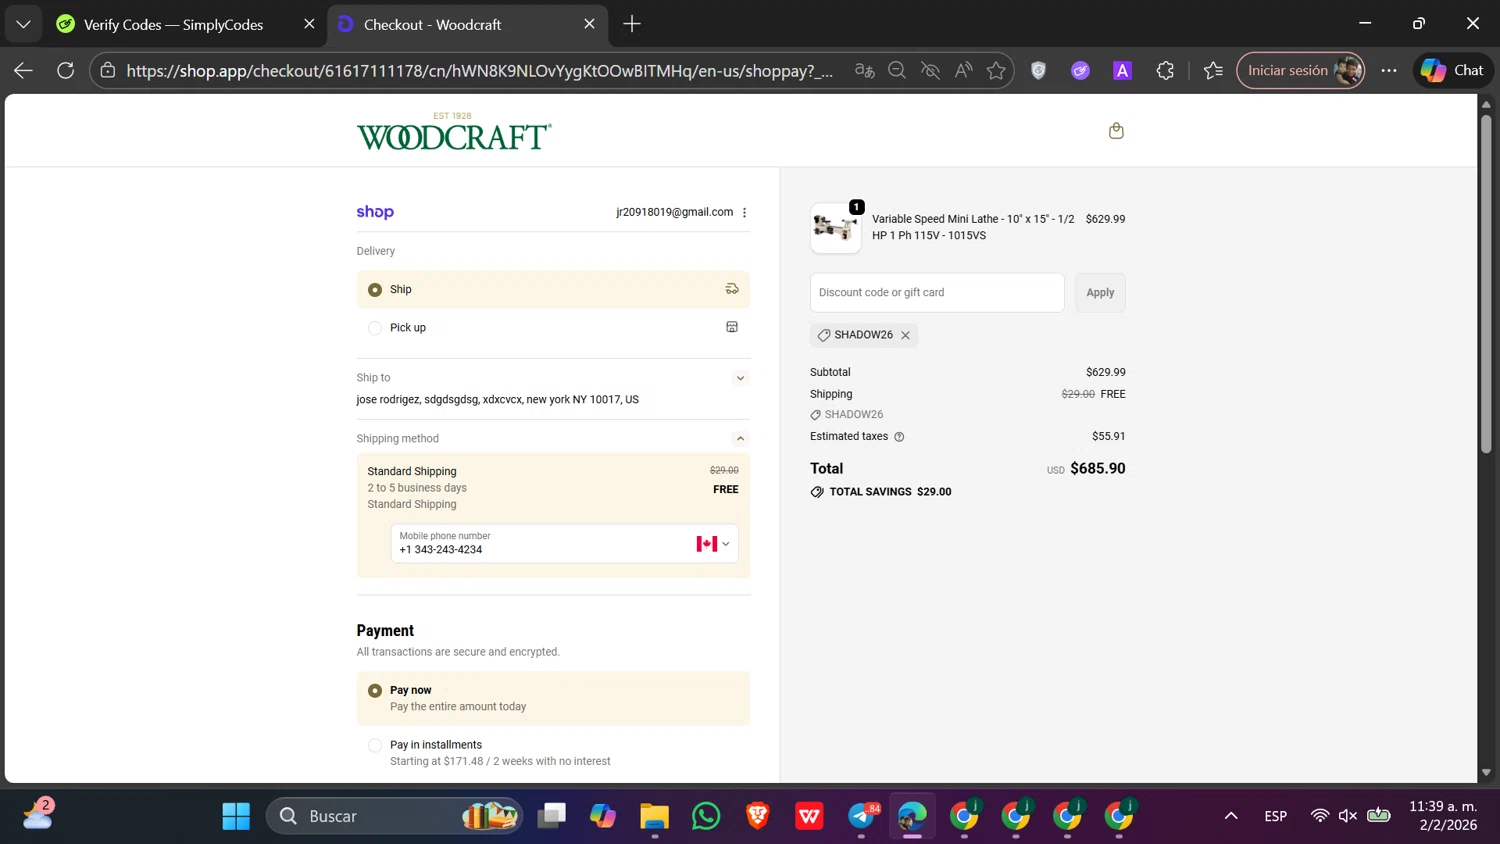Click the Shop Pay logo
The height and width of the screenshot is (844, 1500).
click(x=375, y=212)
